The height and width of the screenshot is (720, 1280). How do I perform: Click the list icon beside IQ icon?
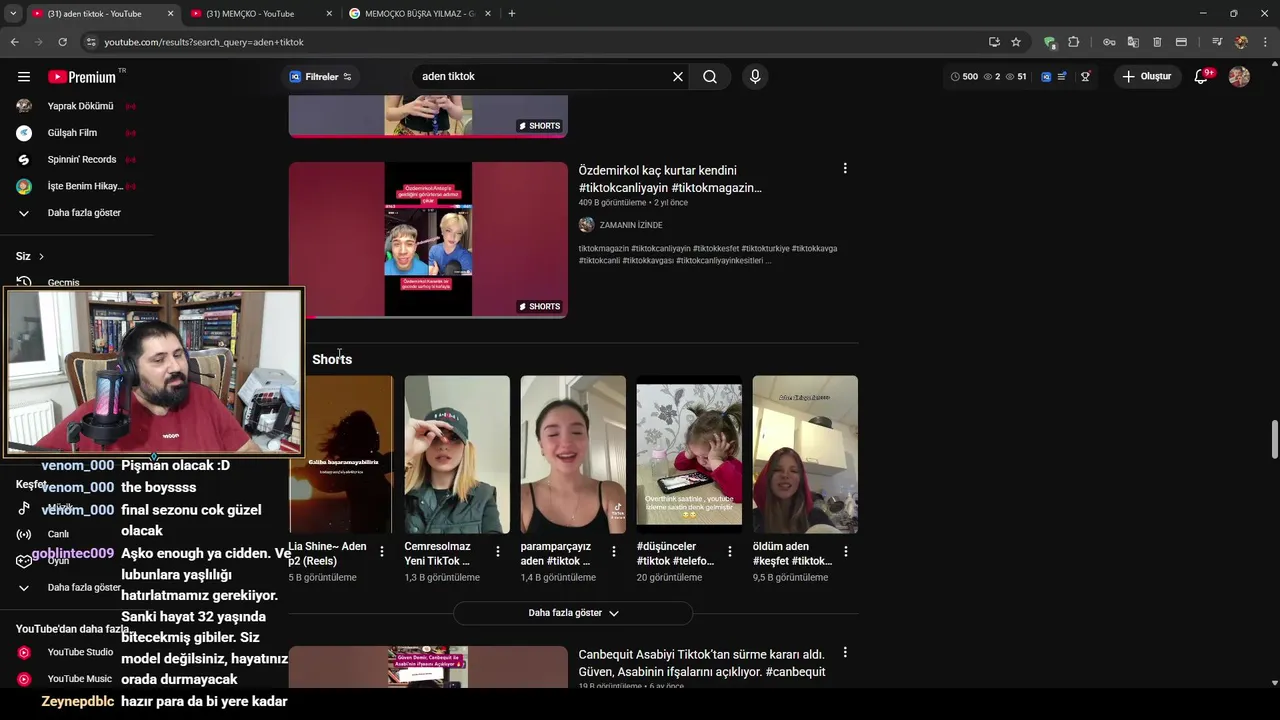tap(1062, 77)
